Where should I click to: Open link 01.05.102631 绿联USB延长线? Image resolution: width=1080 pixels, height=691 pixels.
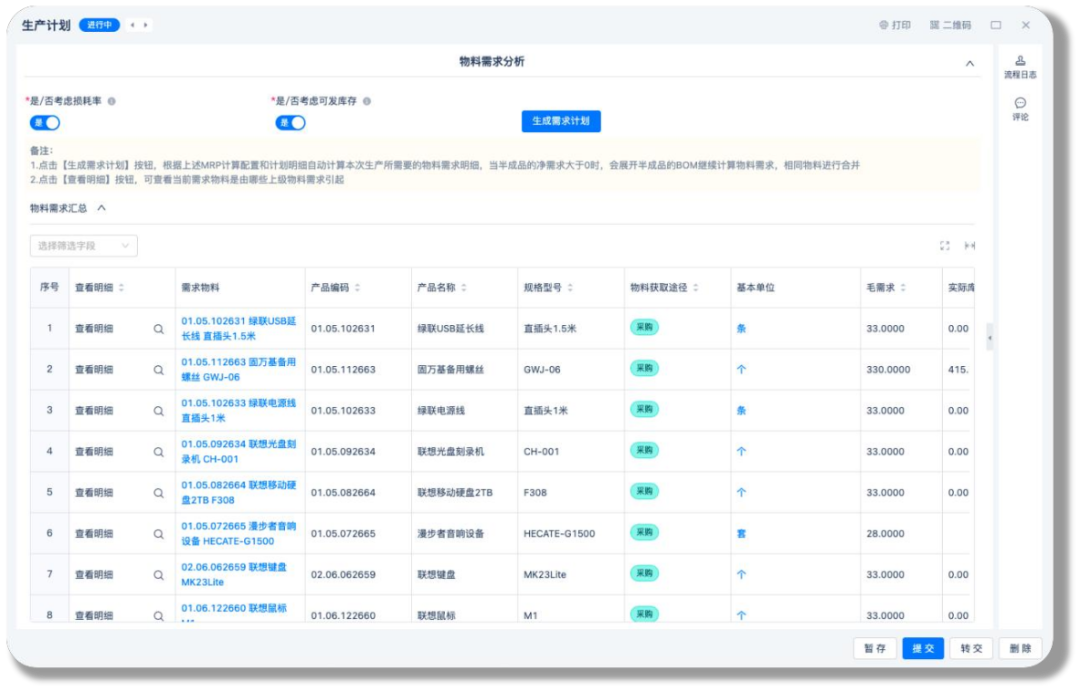(238, 329)
